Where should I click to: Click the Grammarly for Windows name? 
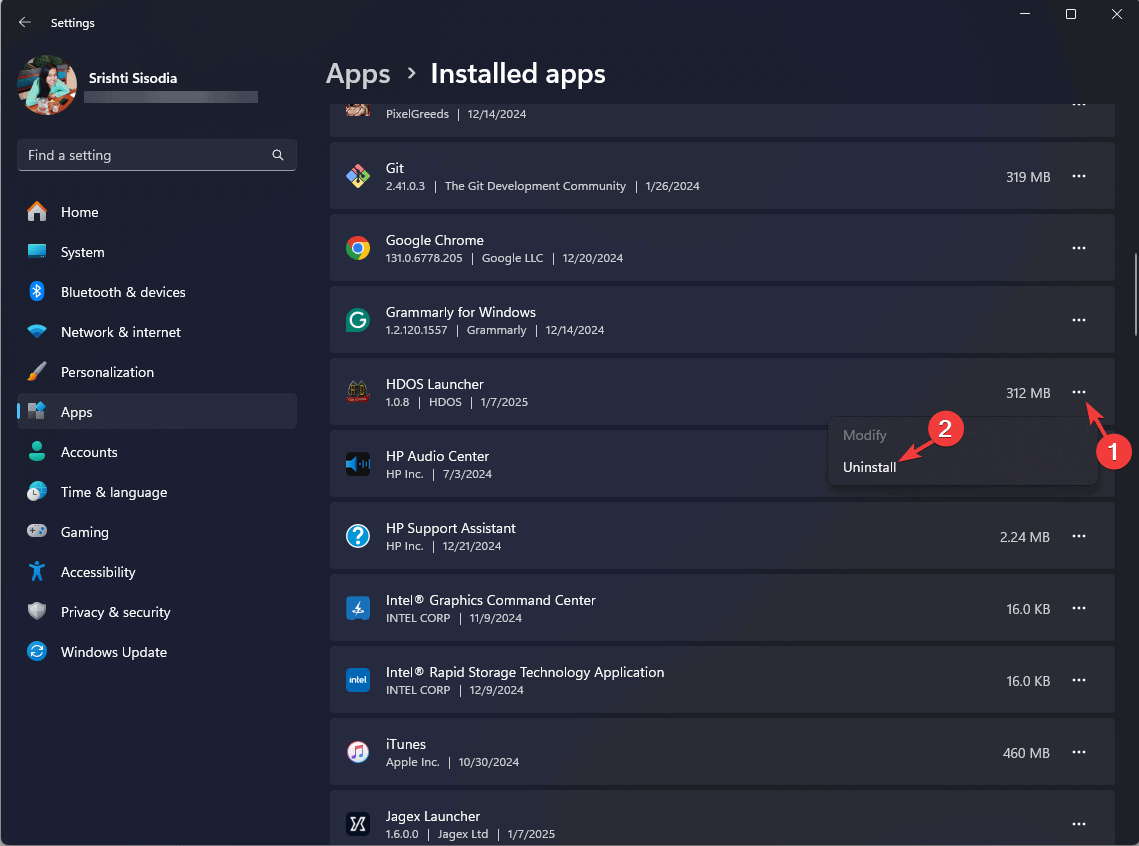click(x=461, y=312)
